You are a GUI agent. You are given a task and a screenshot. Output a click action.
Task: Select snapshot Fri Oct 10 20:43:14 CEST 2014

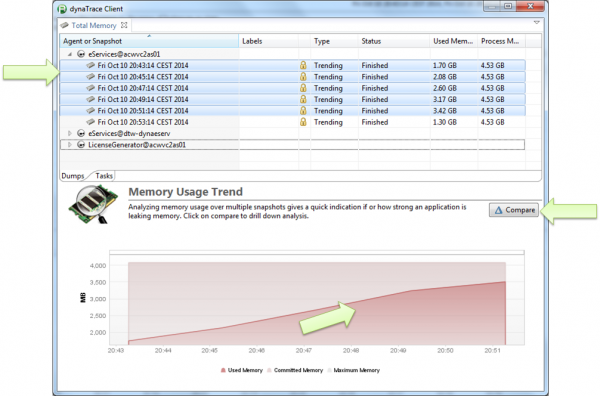[x=143, y=65]
